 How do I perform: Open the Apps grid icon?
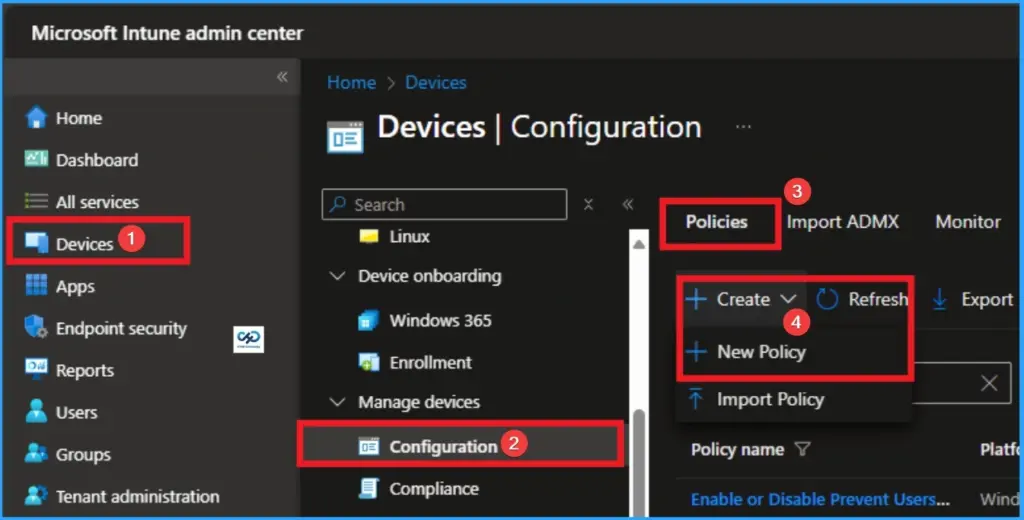36,285
